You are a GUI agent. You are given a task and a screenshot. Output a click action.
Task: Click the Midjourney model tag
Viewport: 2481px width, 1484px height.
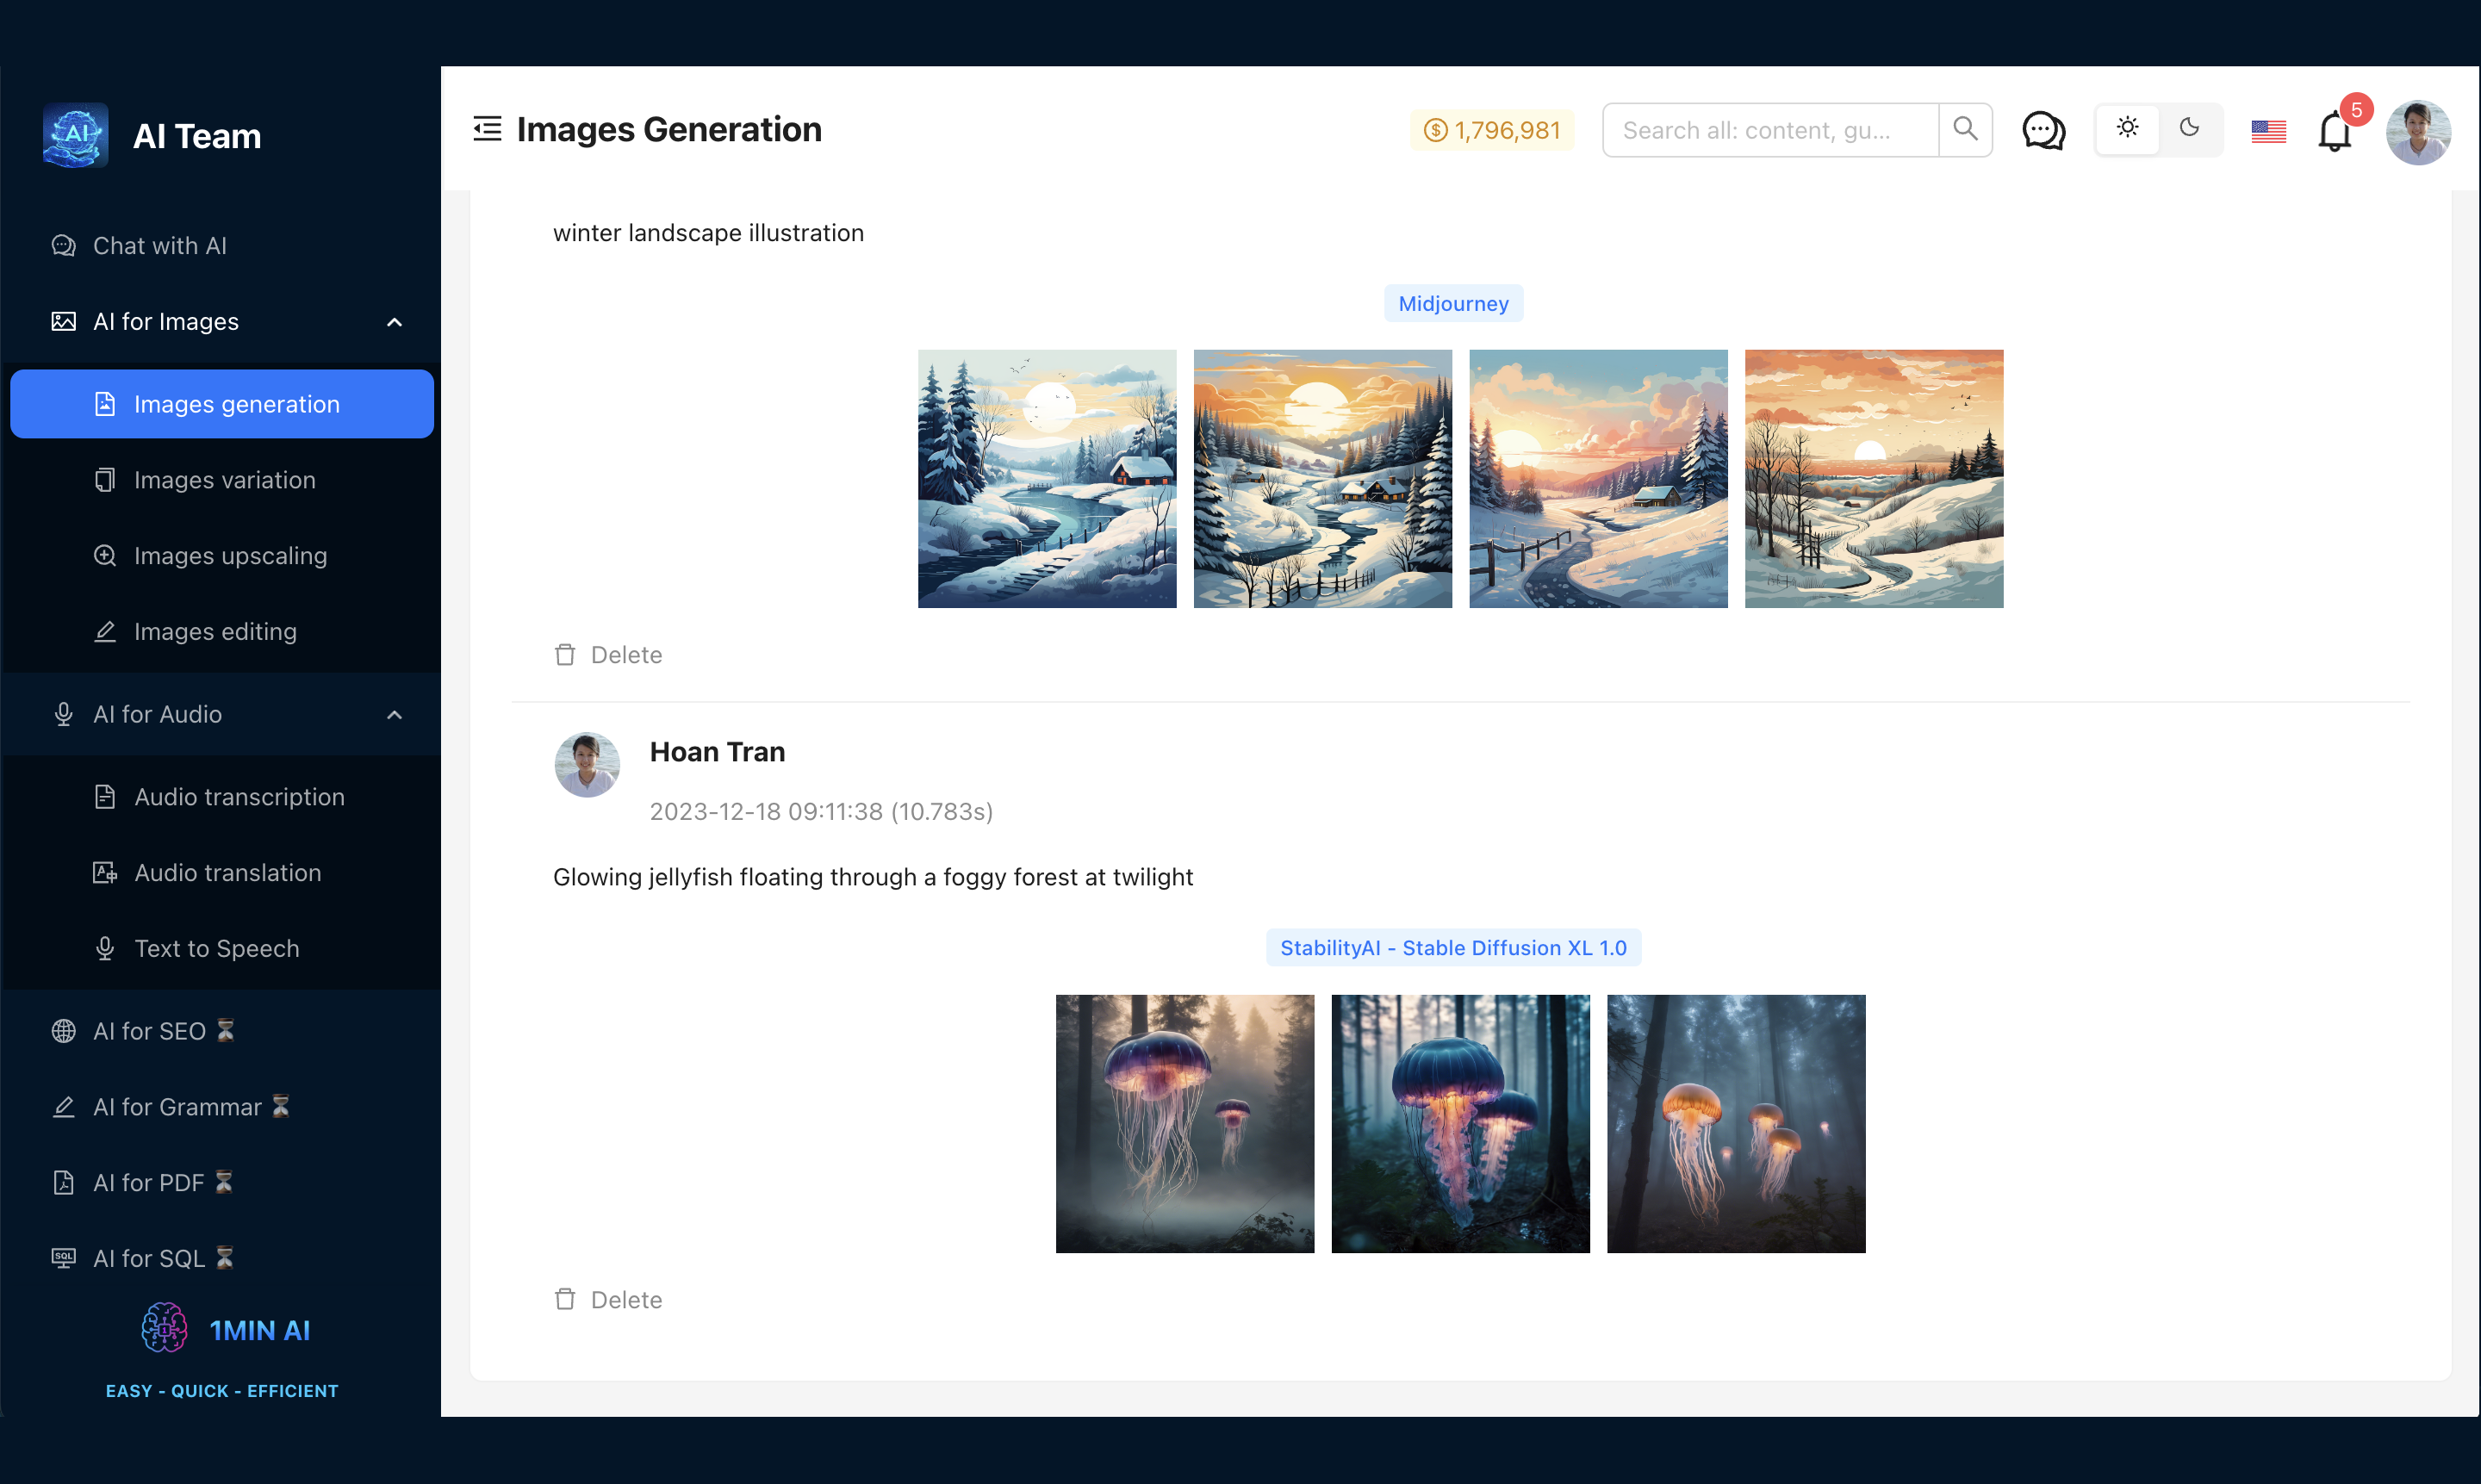(1452, 304)
